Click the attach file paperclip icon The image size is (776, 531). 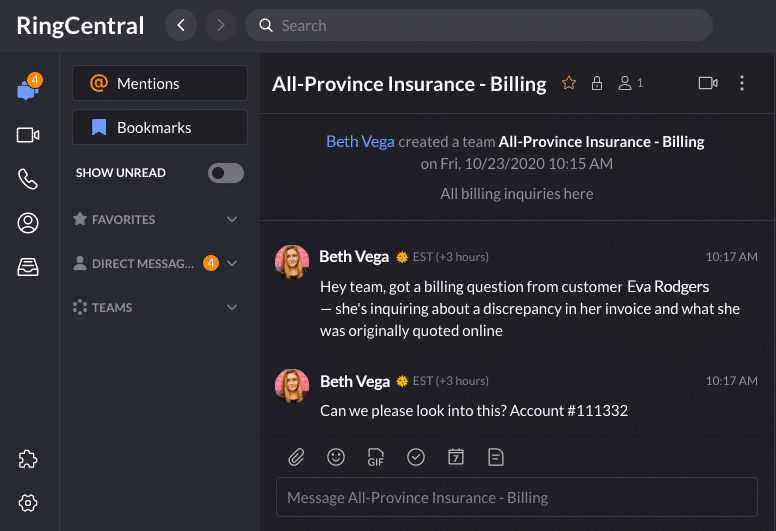[x=296, y=457]
